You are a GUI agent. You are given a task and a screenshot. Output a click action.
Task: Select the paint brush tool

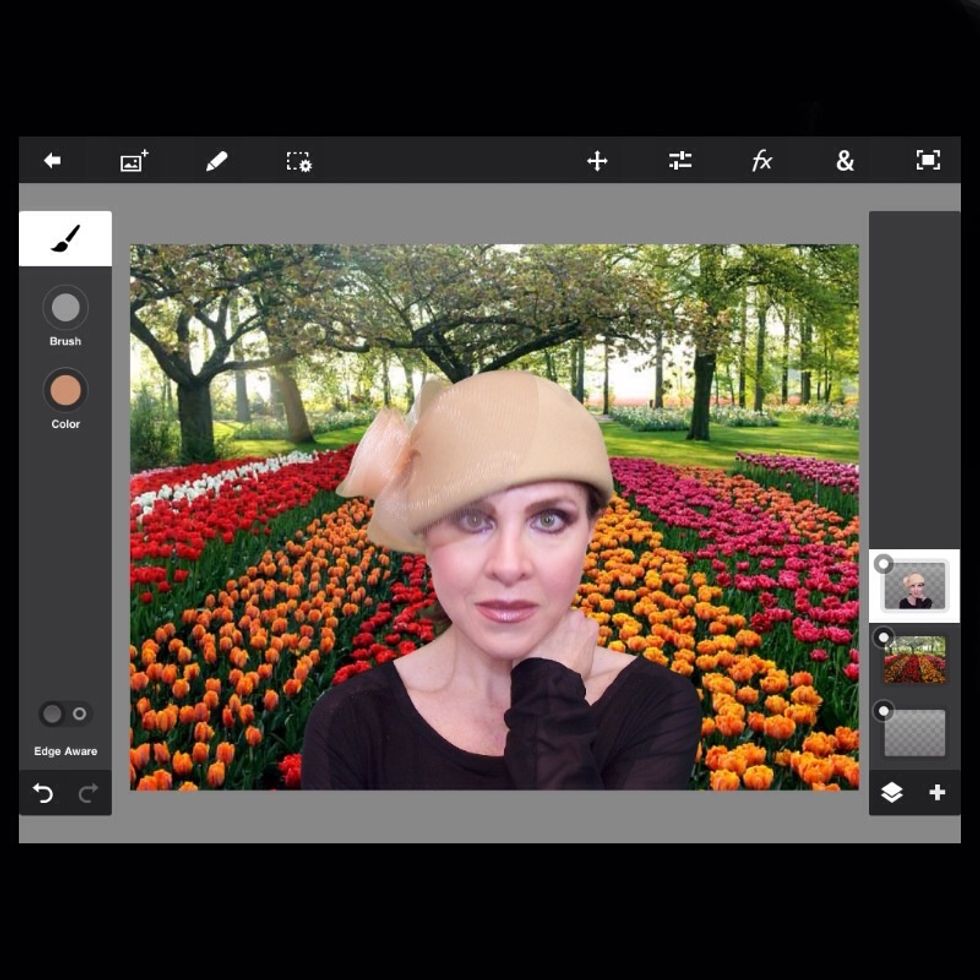click(x=65, y=238)
